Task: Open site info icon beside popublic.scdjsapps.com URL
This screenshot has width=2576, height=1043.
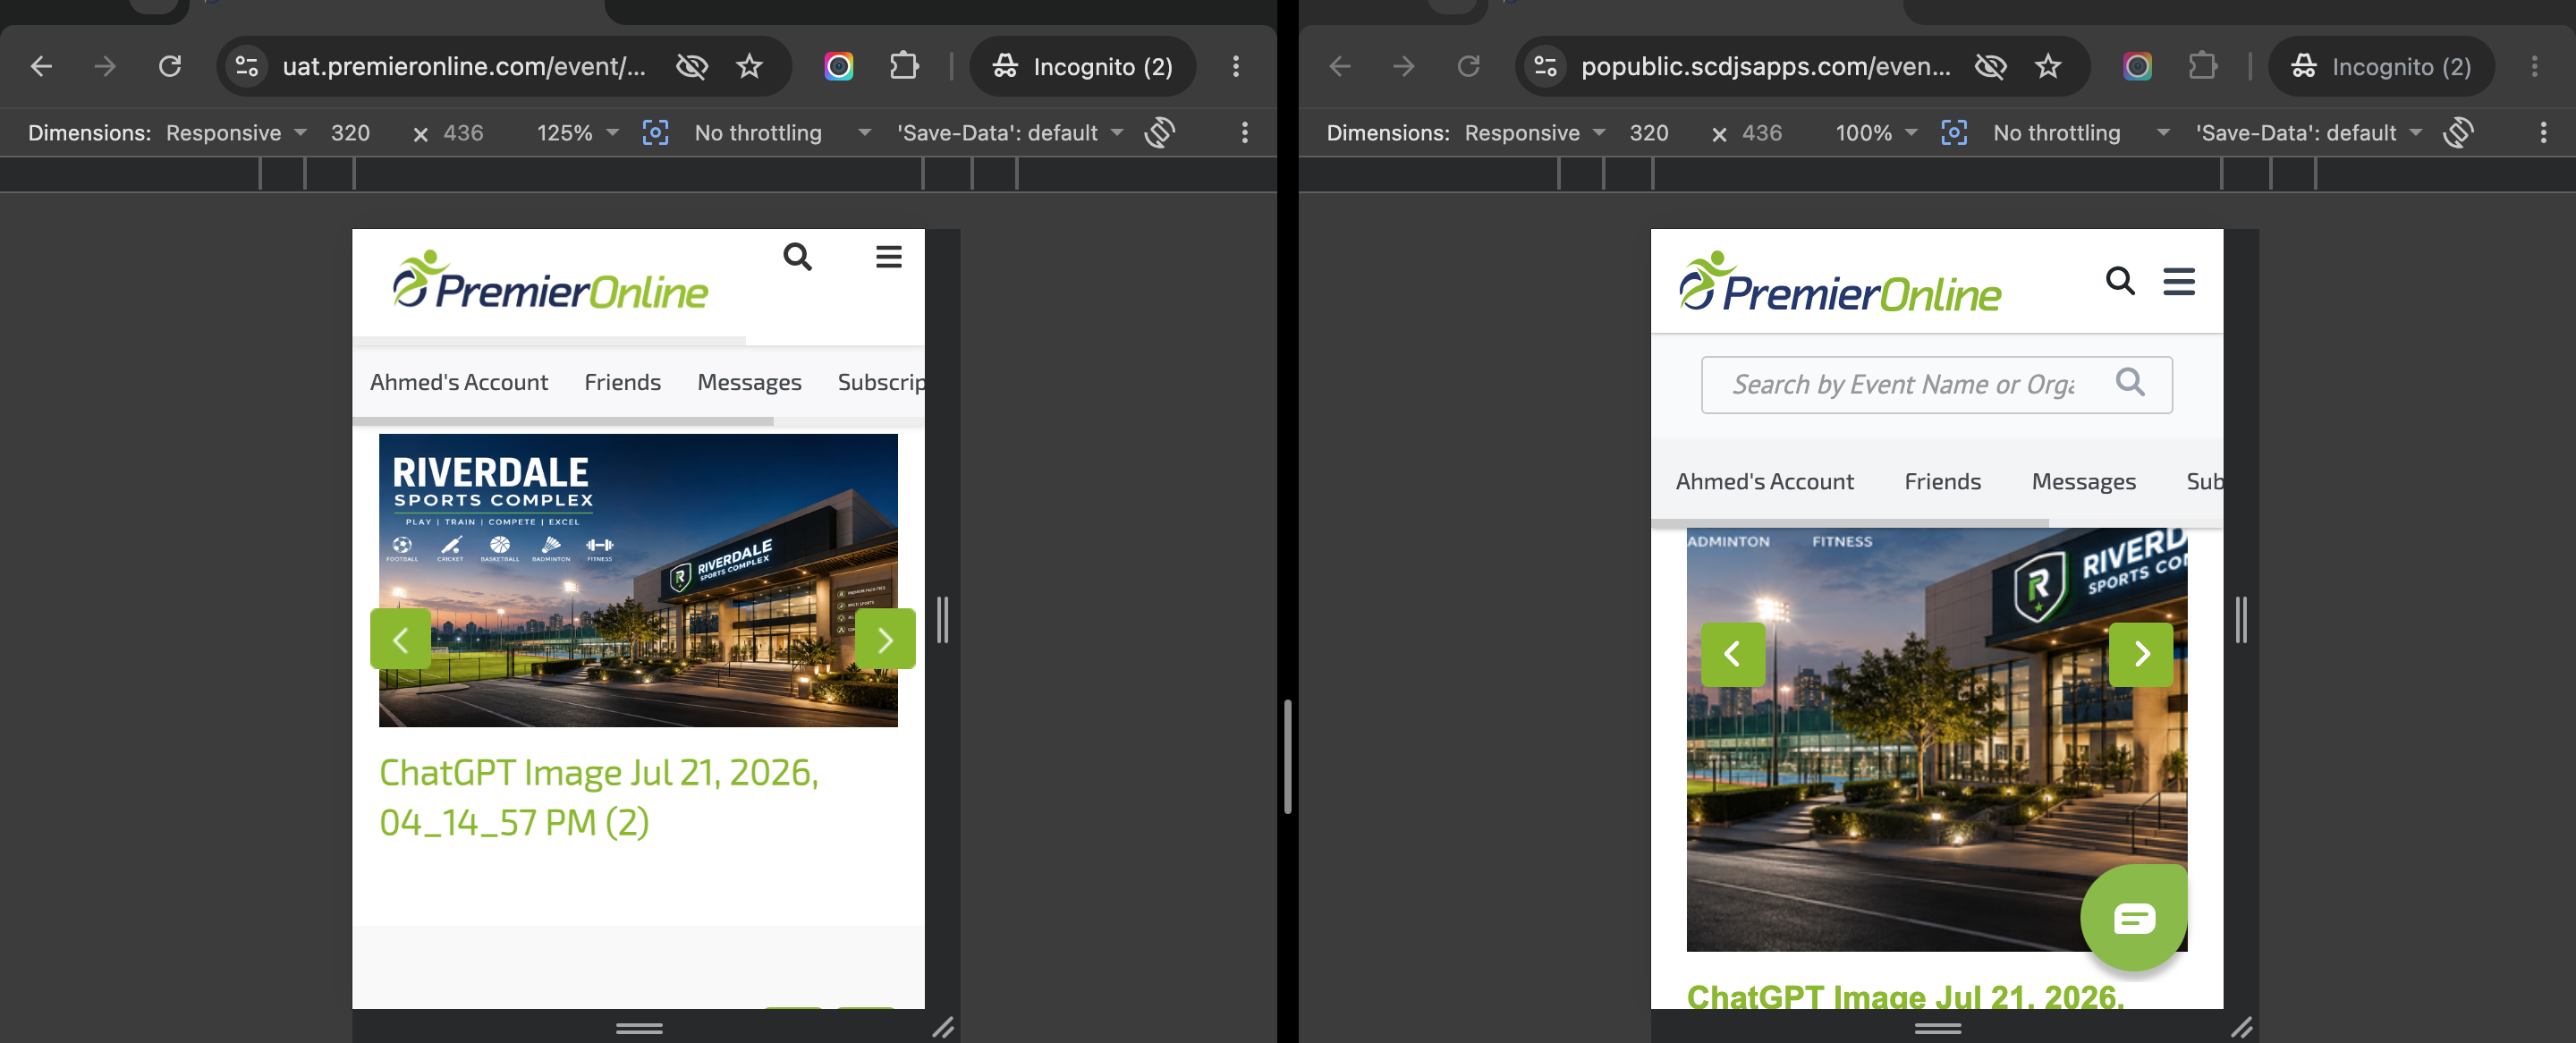Action: click(1546, 66)
